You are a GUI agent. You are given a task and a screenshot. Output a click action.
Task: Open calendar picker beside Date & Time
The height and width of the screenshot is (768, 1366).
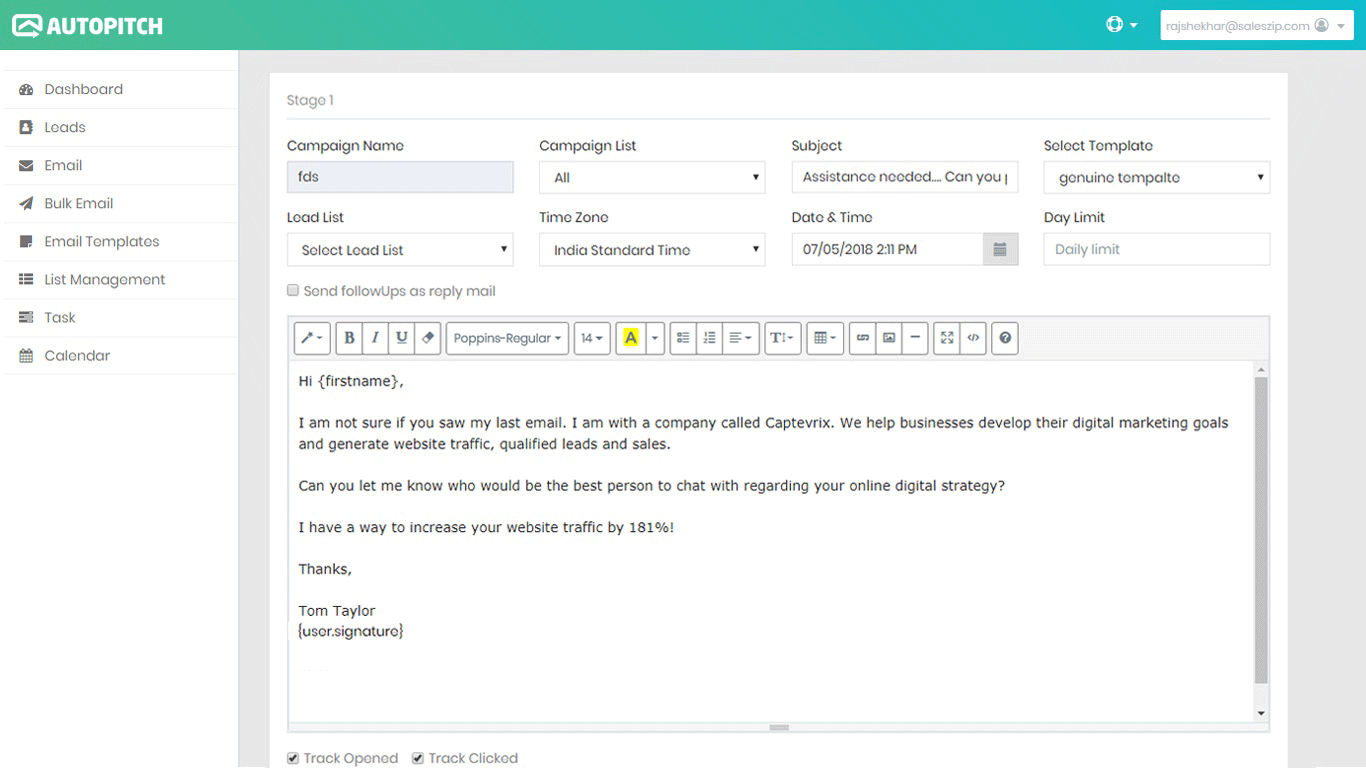coord(1000,249)
